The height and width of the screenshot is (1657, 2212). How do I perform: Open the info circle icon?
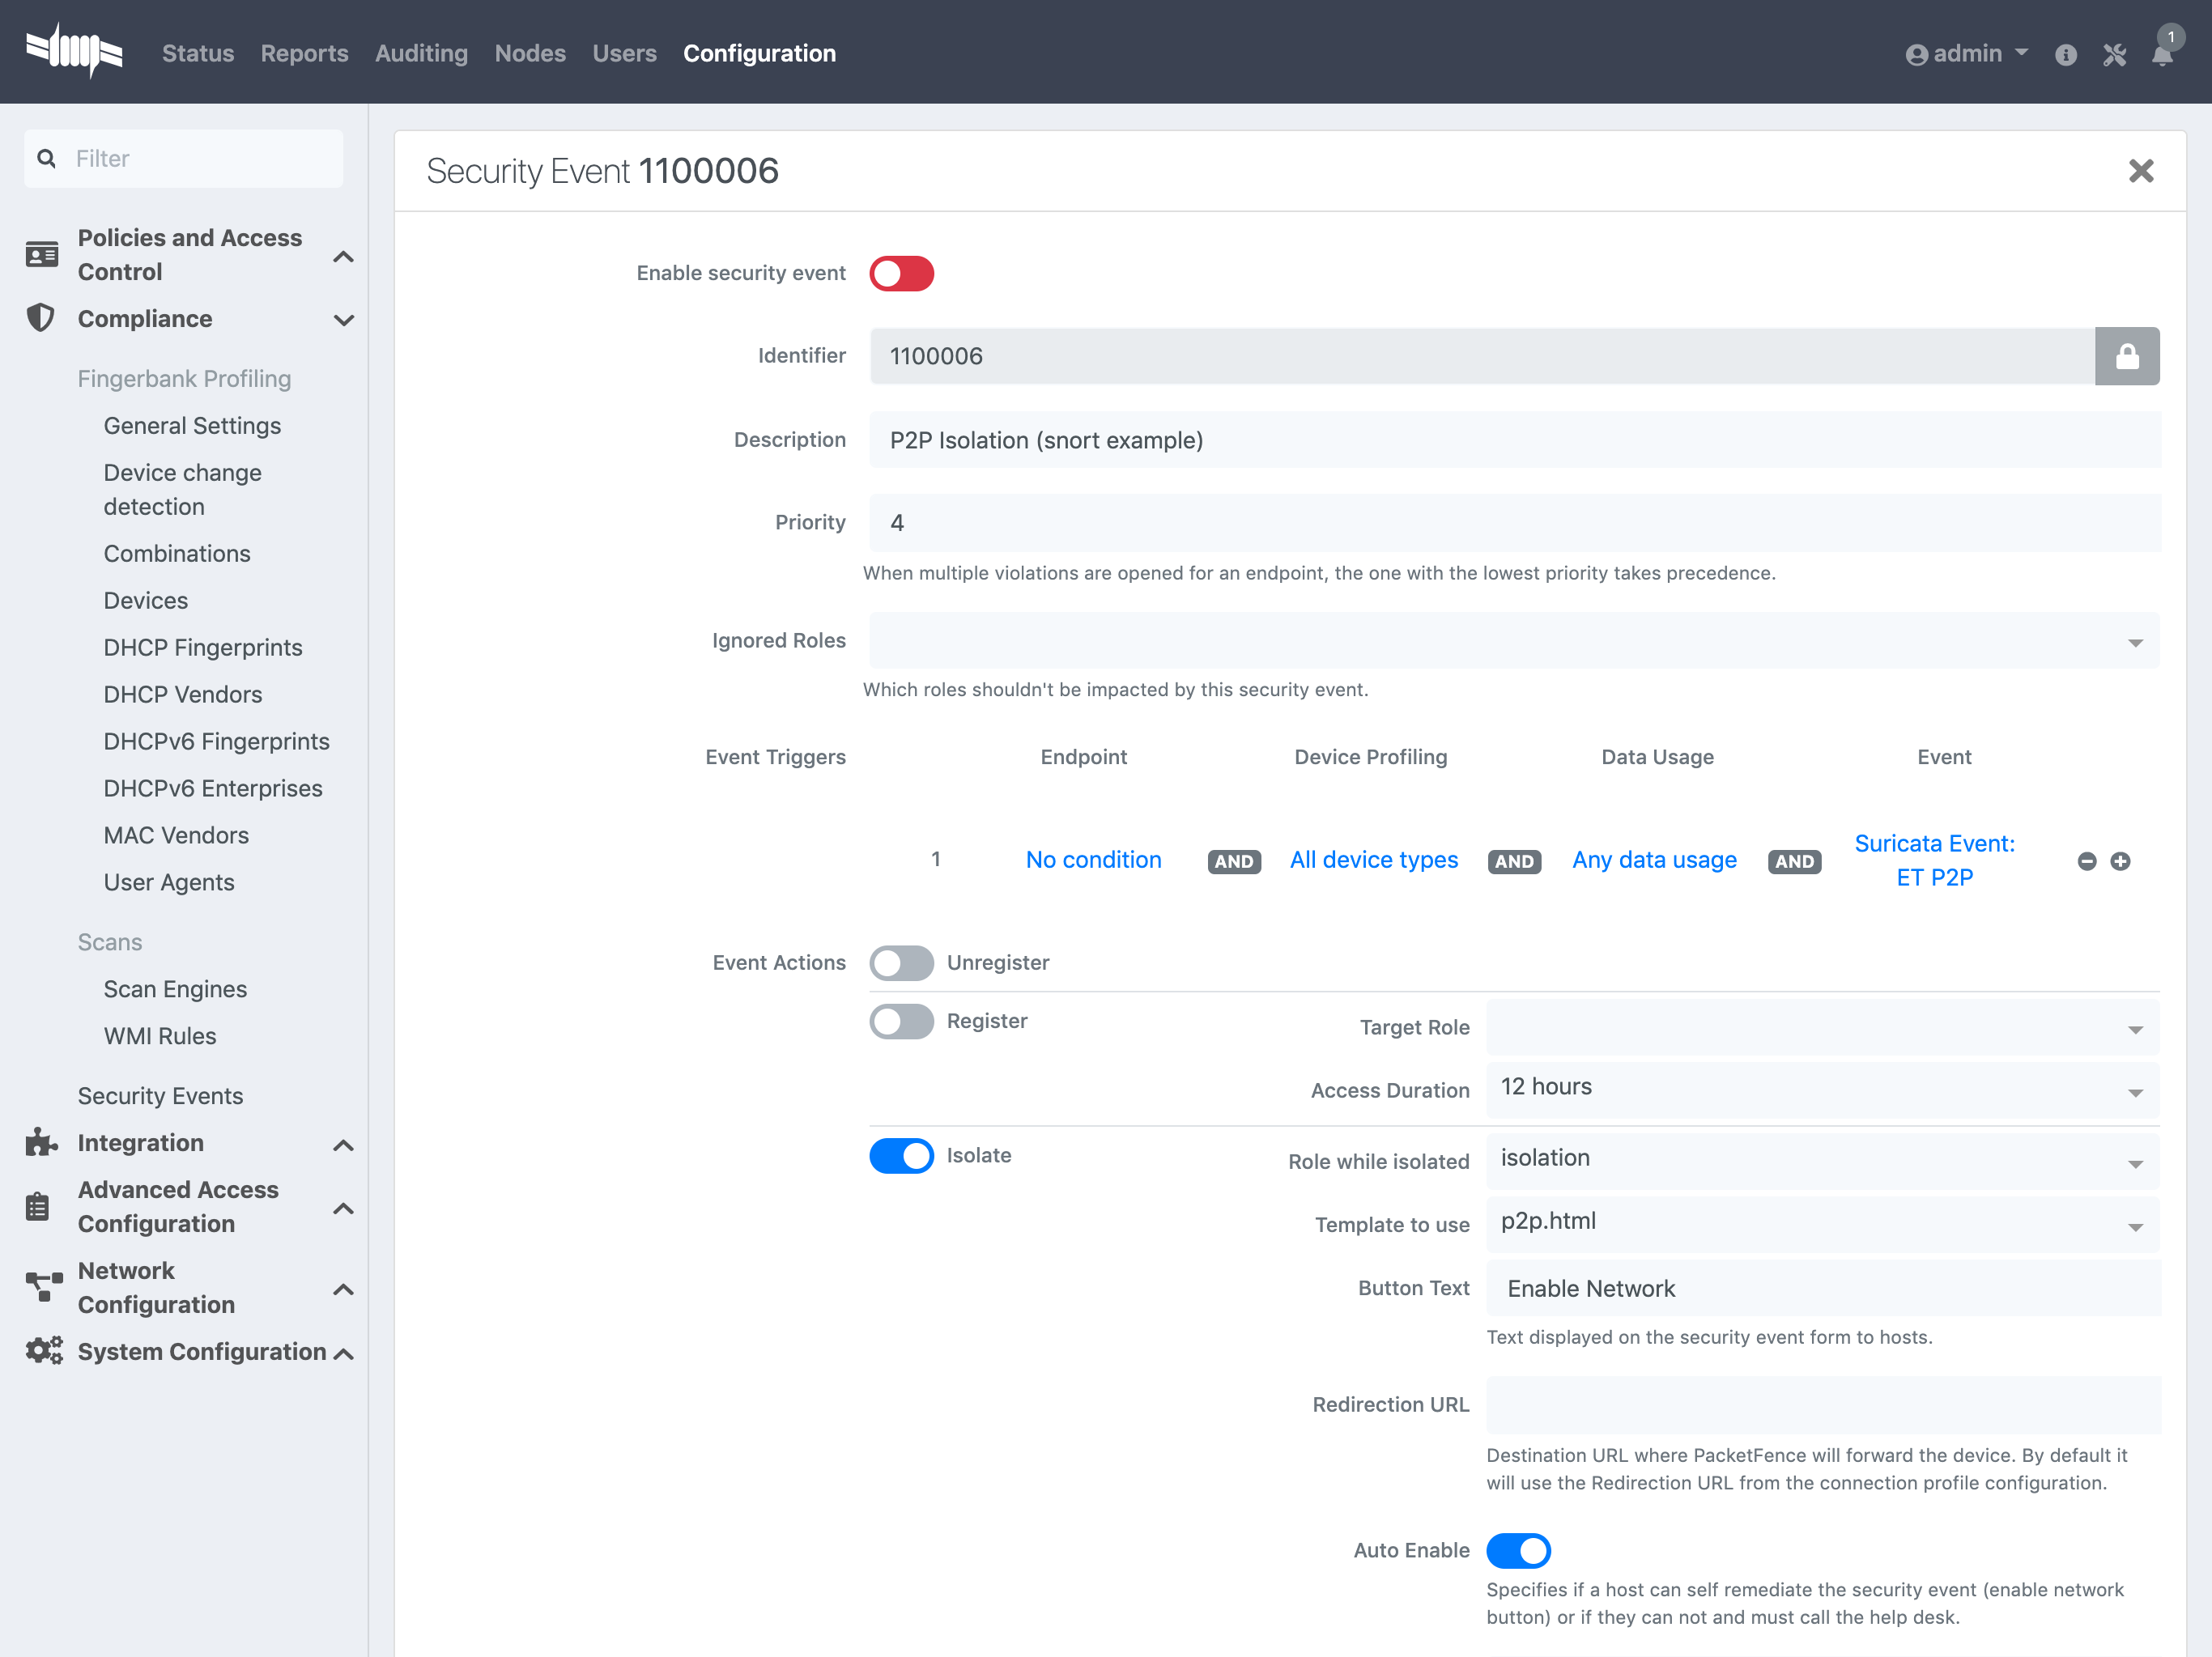2066,55
